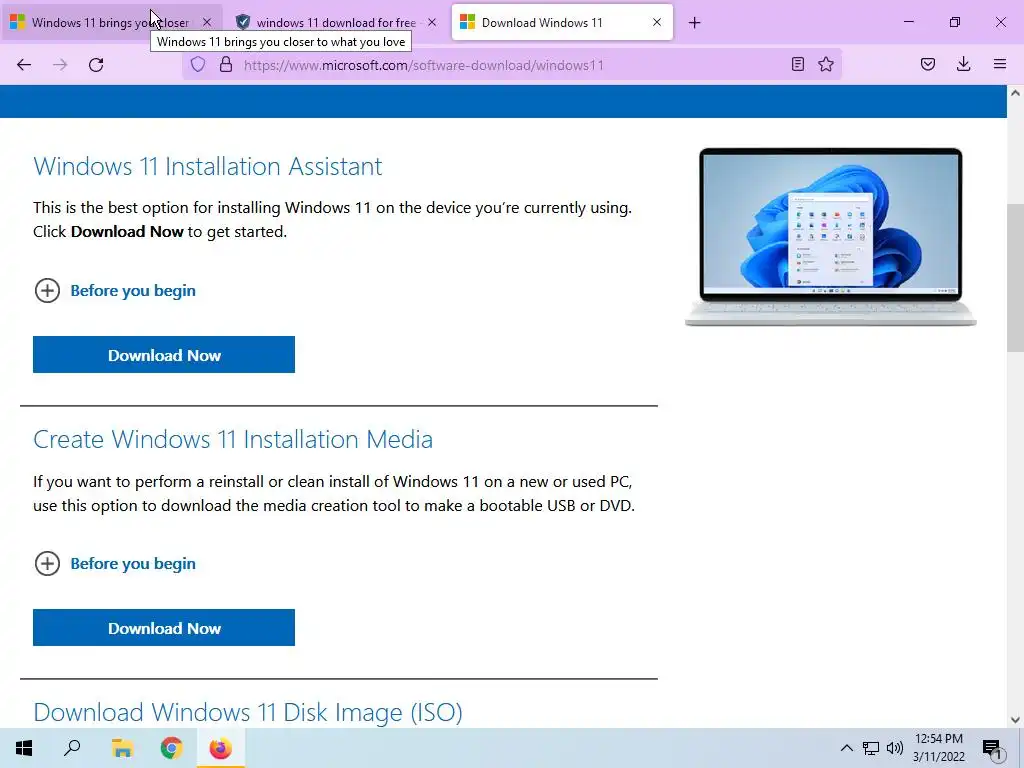Toggle reader view icon
This screenshot has height=768, width=1024.
click(x=797, y=64)
